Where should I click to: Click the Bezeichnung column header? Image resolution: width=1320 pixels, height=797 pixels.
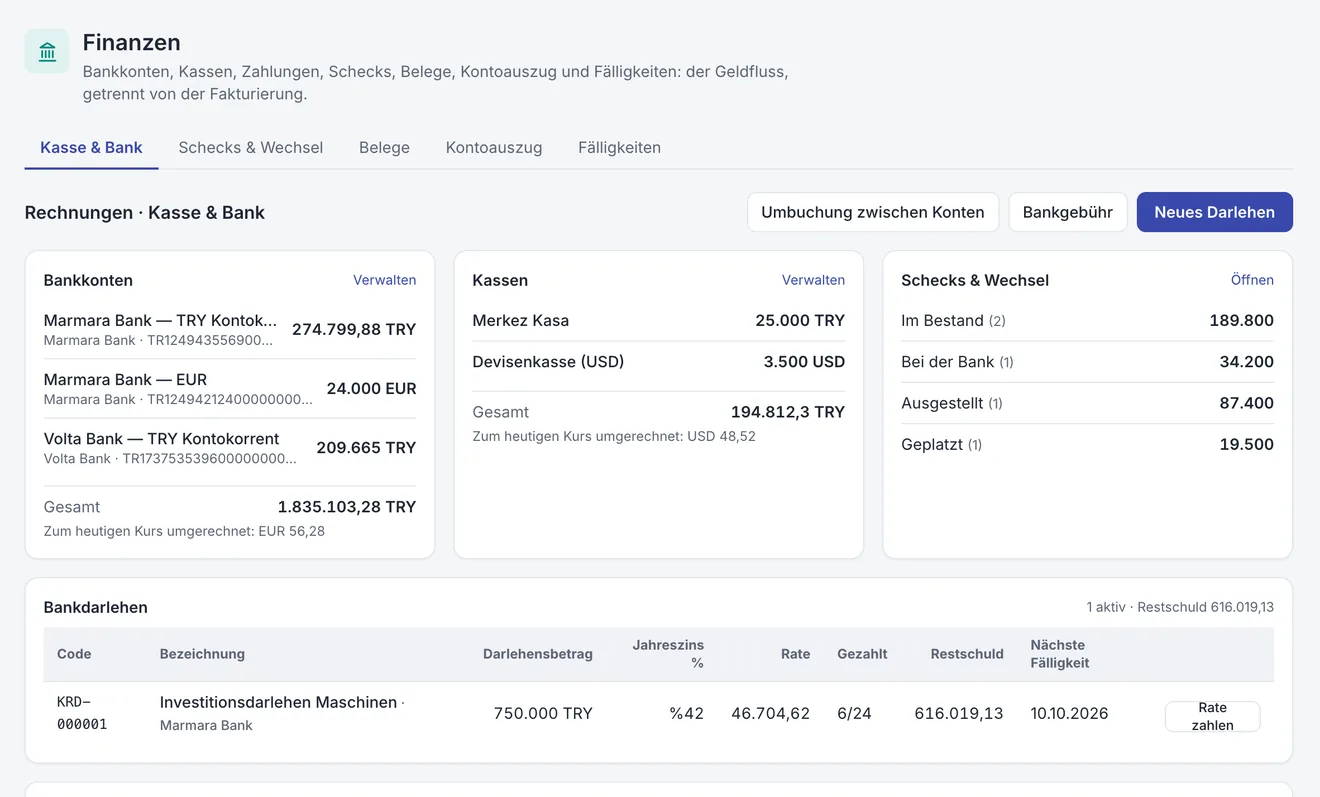tap(202, 654)
